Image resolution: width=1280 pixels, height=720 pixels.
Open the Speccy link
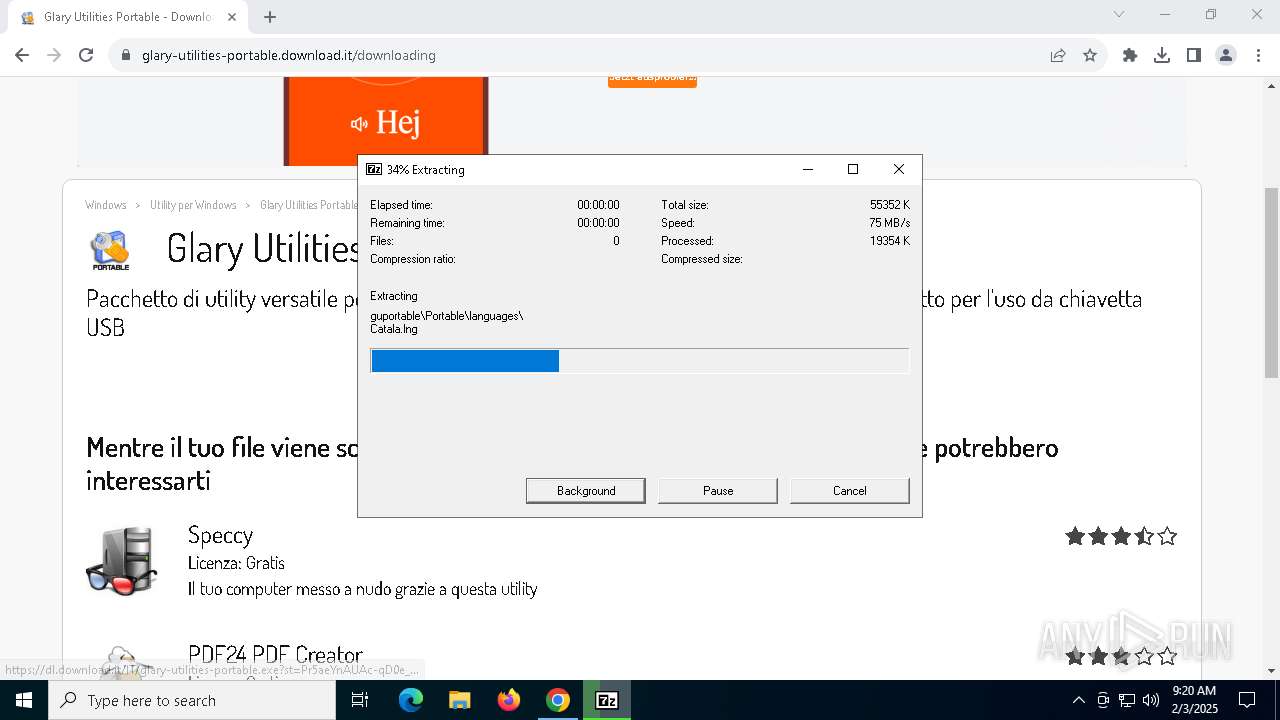220,534
